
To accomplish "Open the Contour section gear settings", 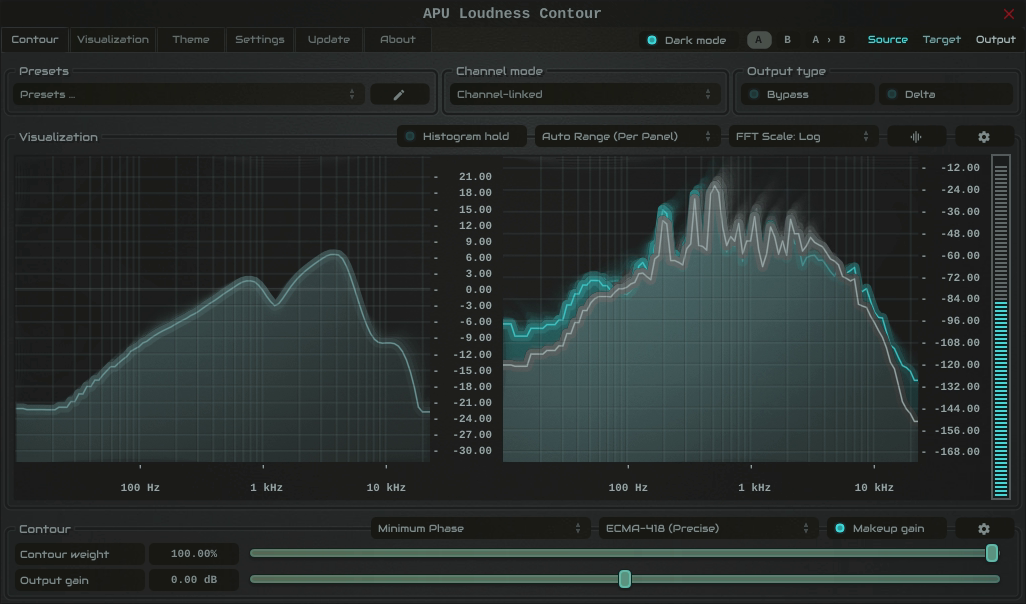I will pos(983,528).
